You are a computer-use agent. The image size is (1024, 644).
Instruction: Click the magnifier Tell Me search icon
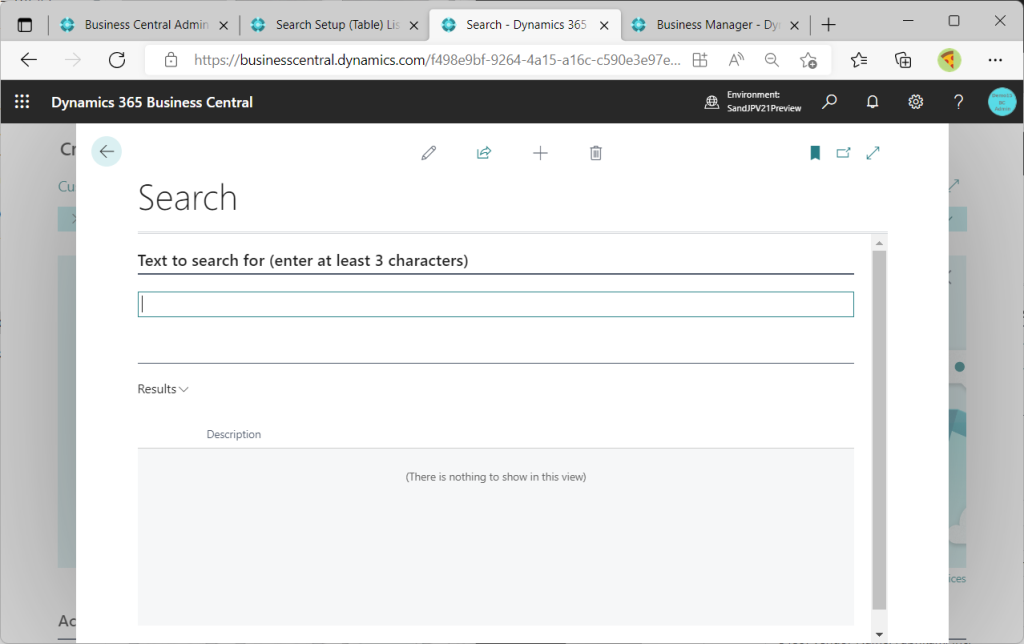(x=829, y=102)
